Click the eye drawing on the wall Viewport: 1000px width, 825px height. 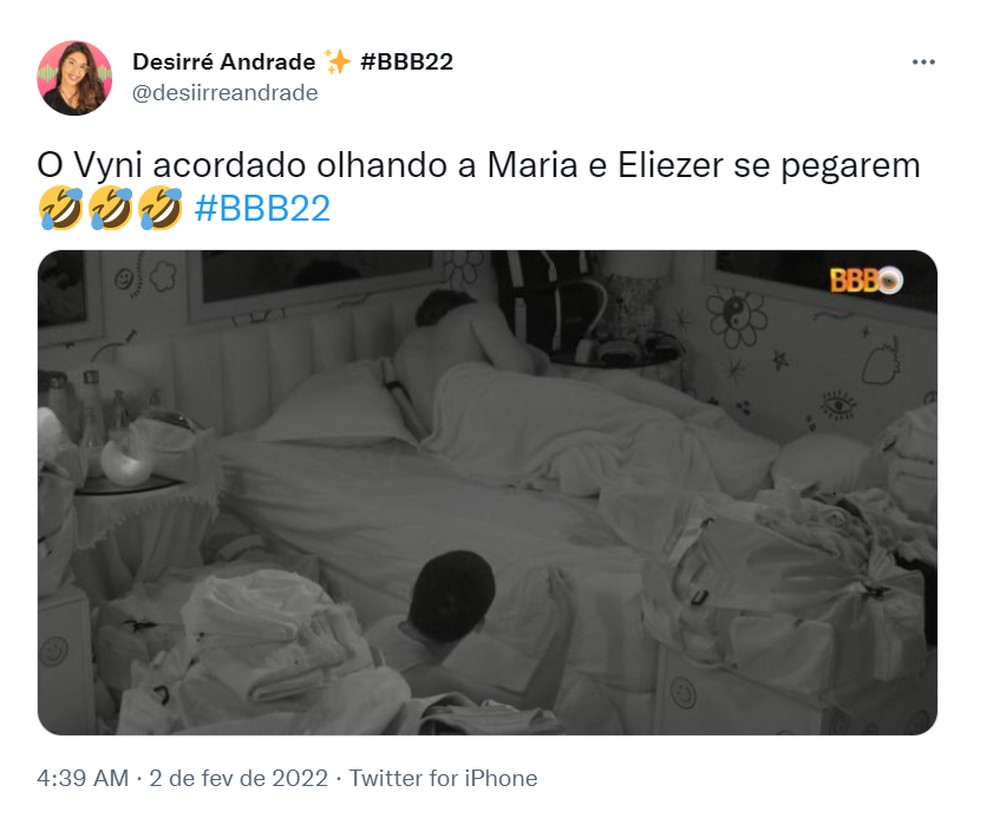click(838, 404)
